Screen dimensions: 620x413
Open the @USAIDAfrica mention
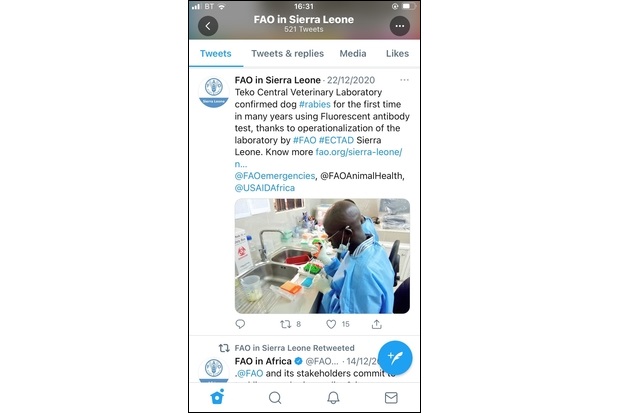(x=265, y=188)
